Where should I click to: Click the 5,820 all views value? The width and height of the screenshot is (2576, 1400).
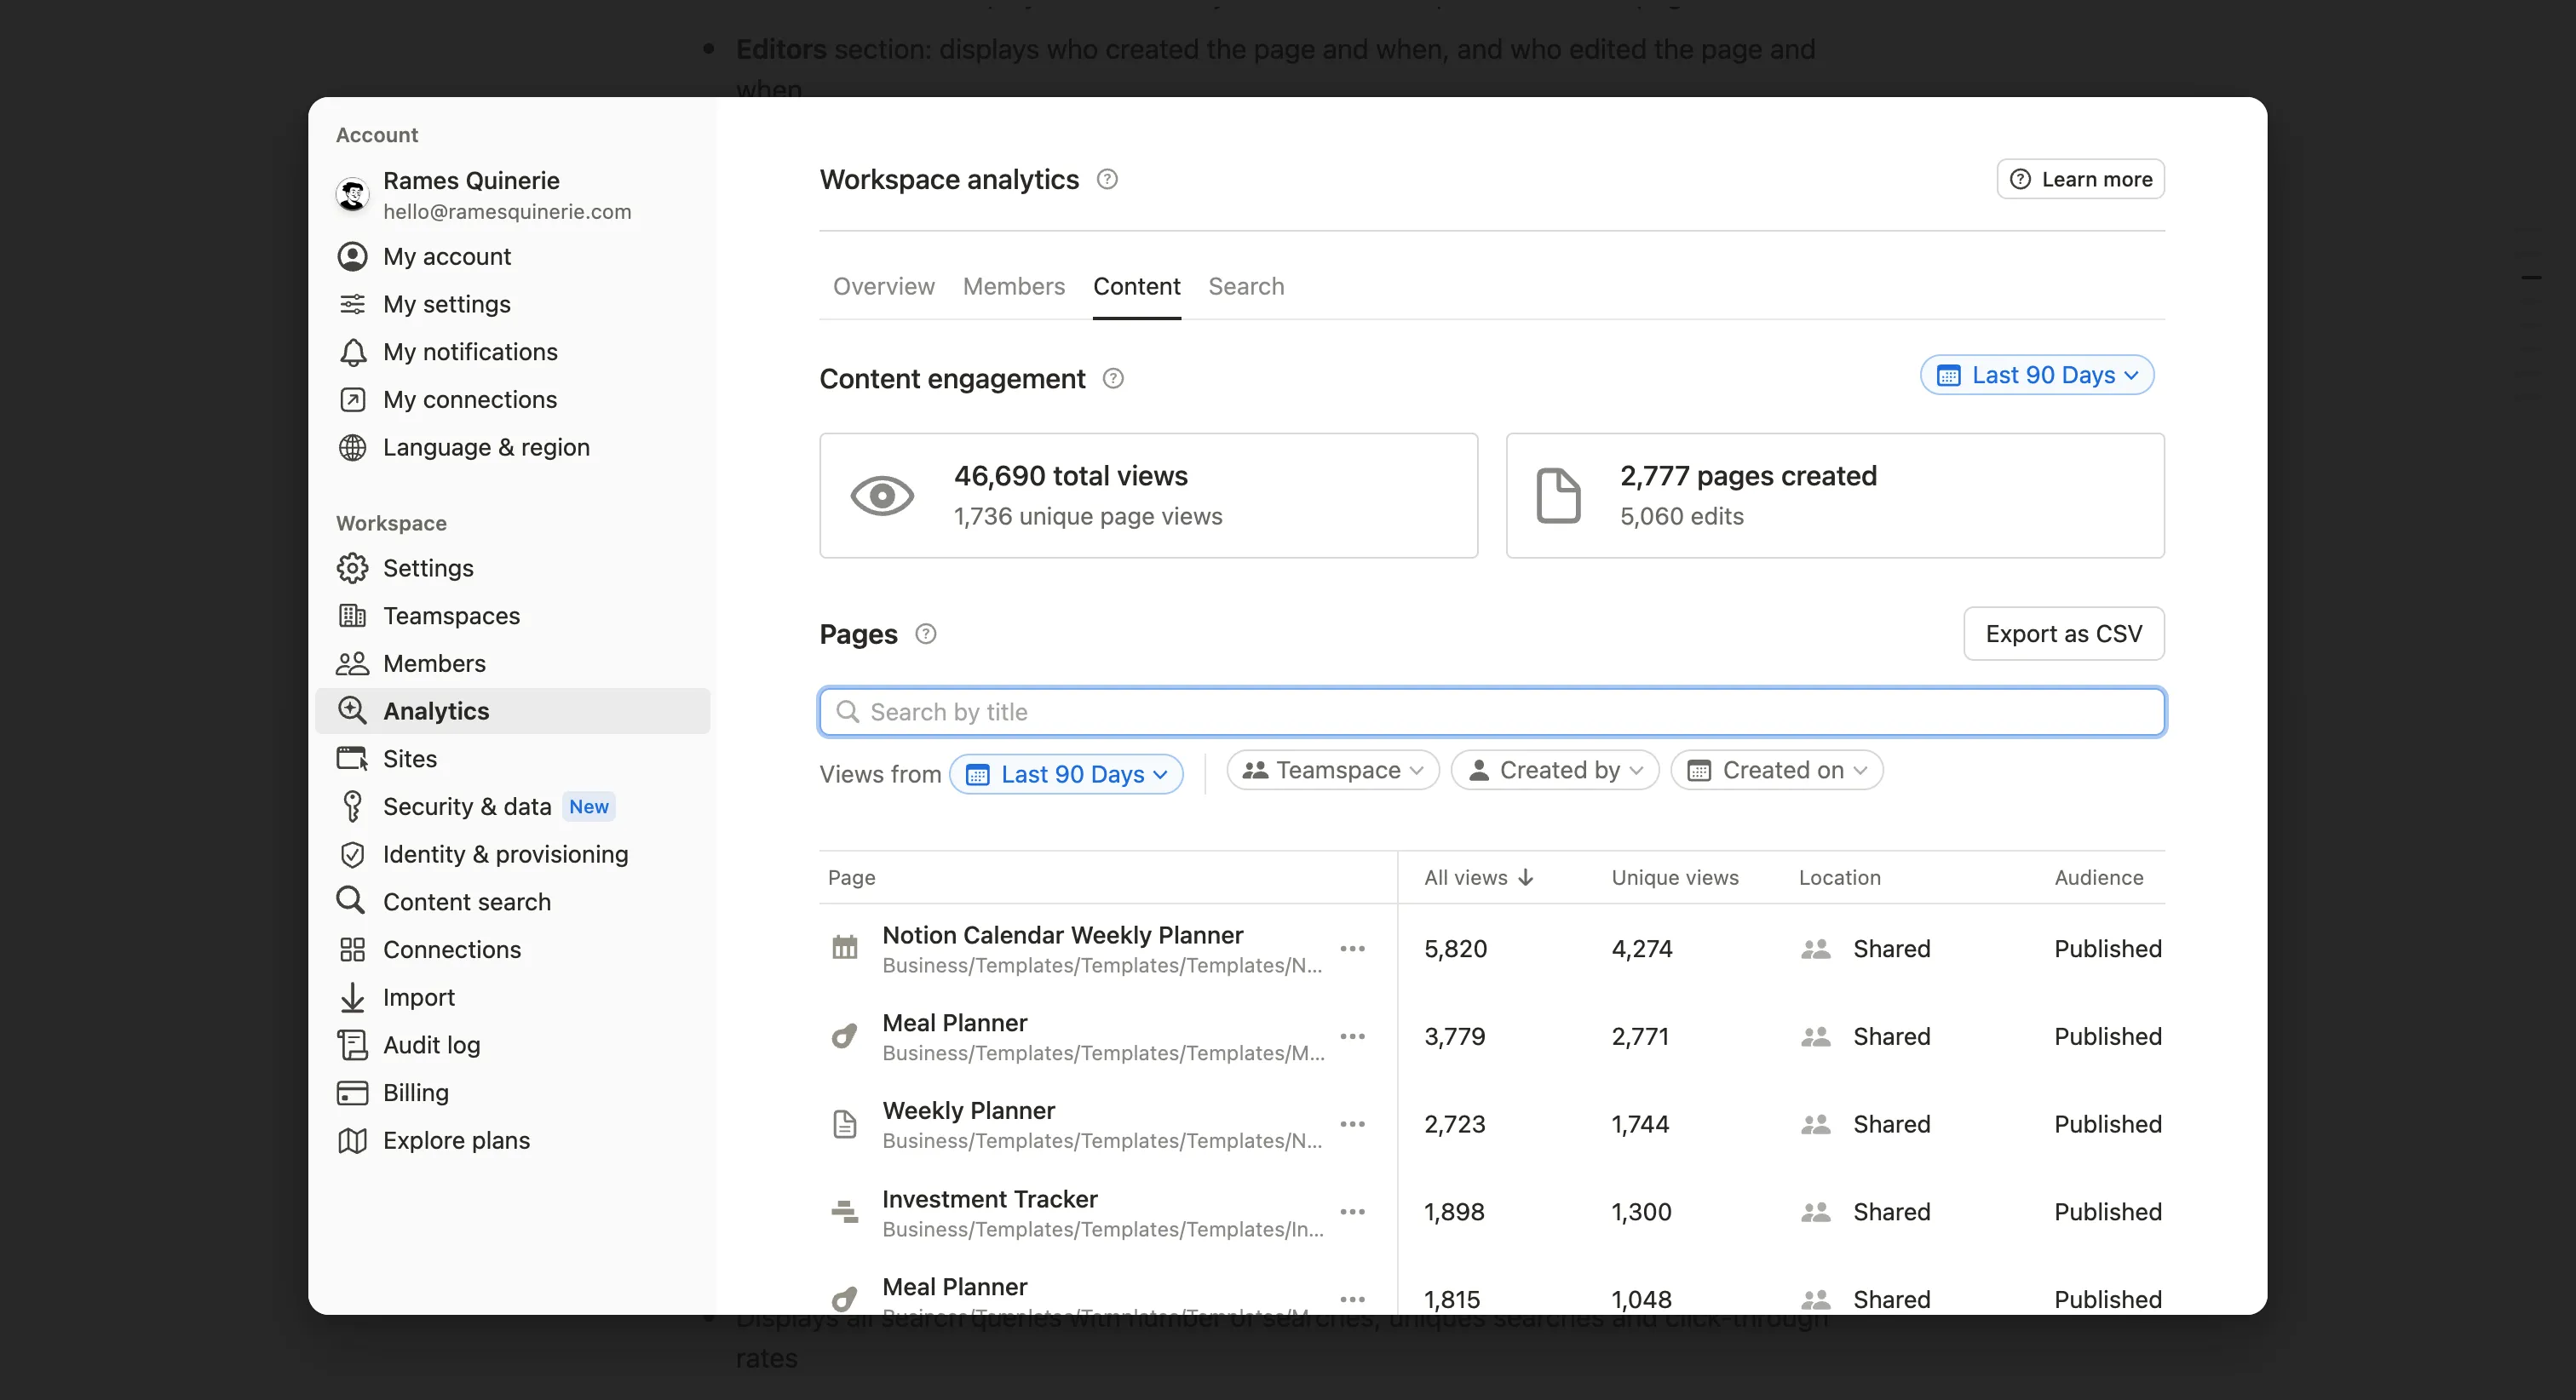1455,949
